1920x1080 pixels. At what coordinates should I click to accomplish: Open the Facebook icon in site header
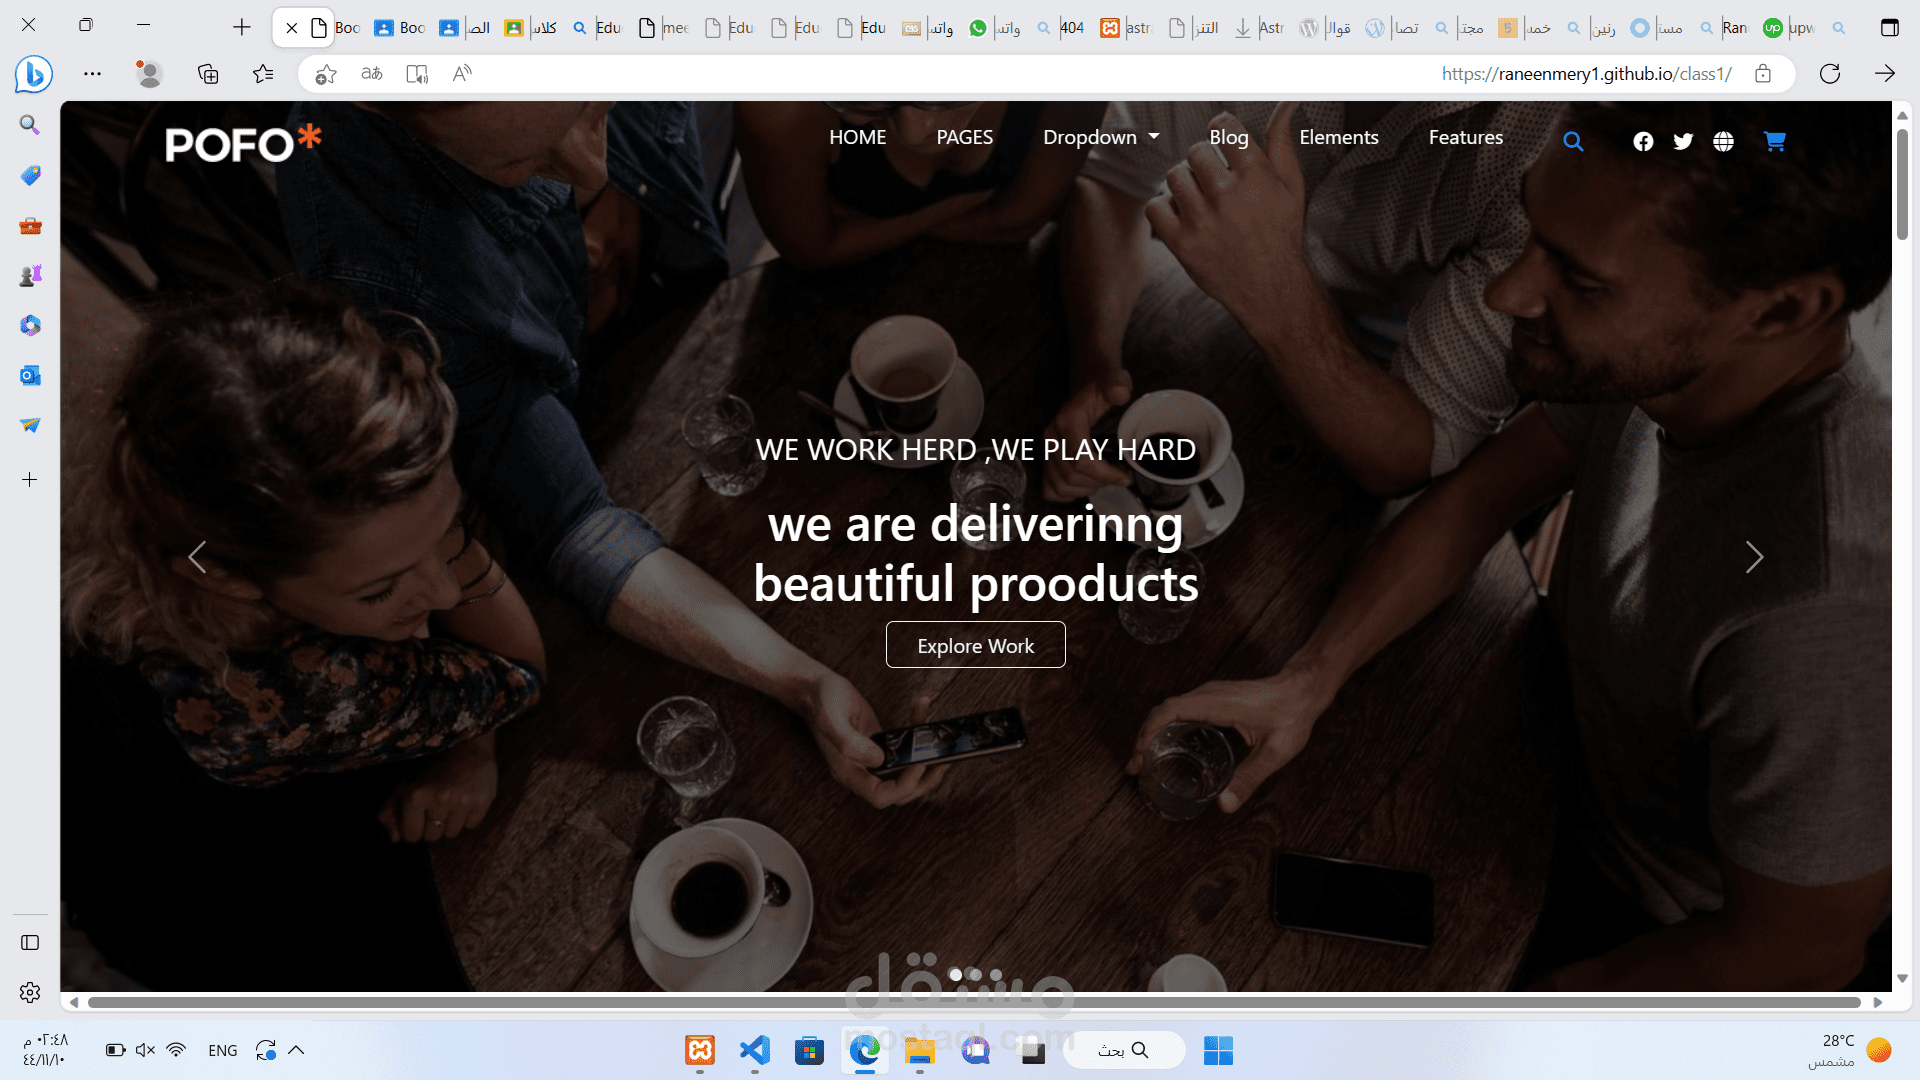tap(1643, 142)
